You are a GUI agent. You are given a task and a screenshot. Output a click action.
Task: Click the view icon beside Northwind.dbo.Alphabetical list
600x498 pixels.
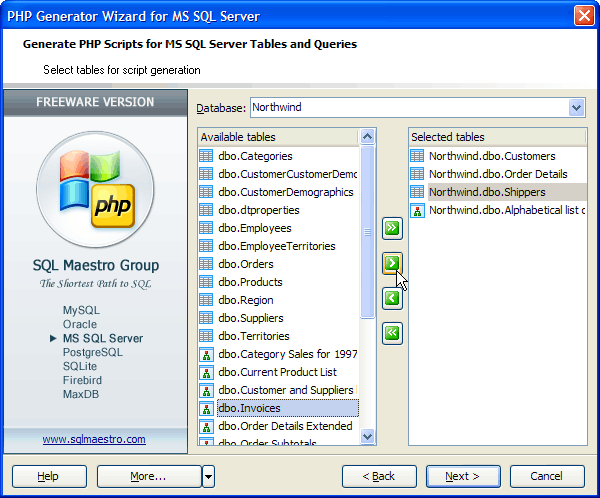[417, 210]
